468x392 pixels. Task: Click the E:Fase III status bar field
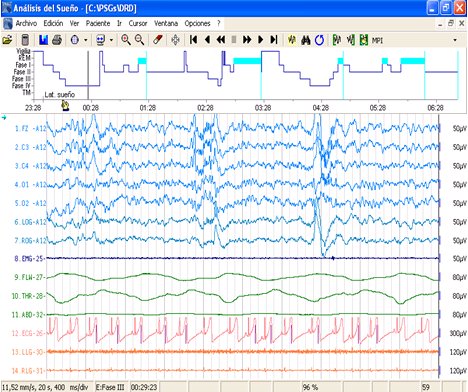coord(110,387)
